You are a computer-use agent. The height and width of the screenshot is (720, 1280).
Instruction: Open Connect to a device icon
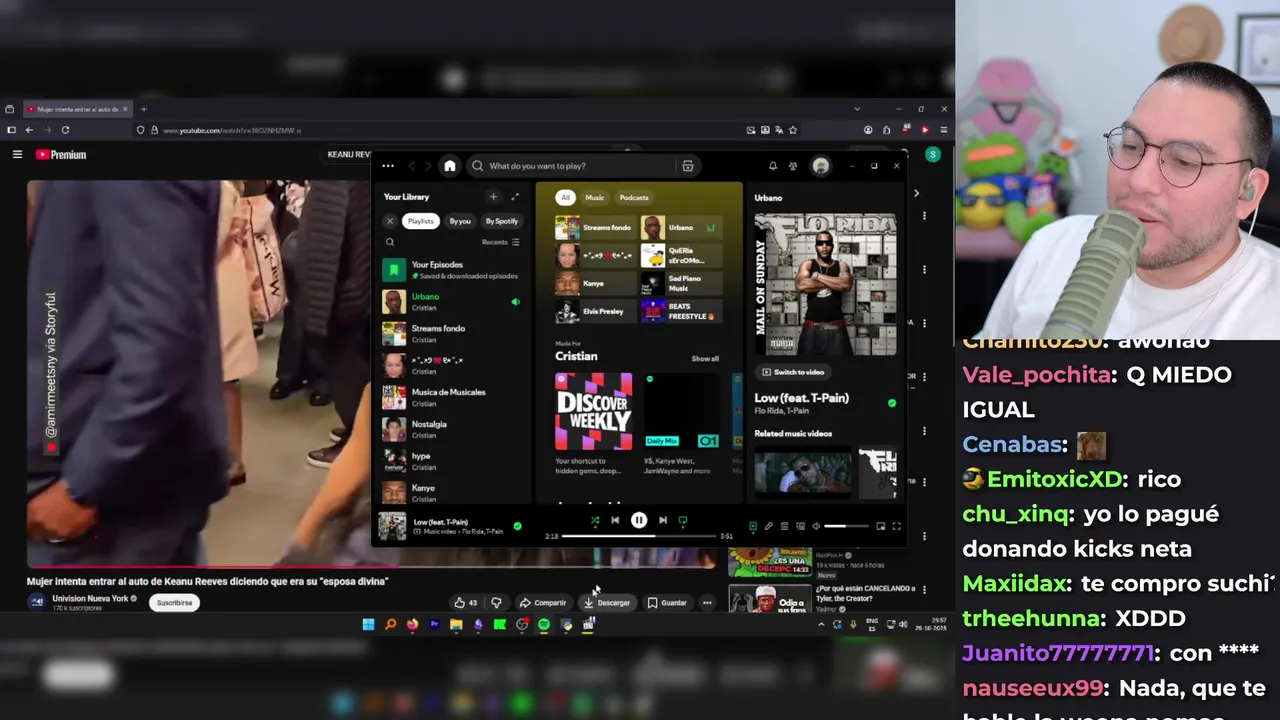point(800,526)
